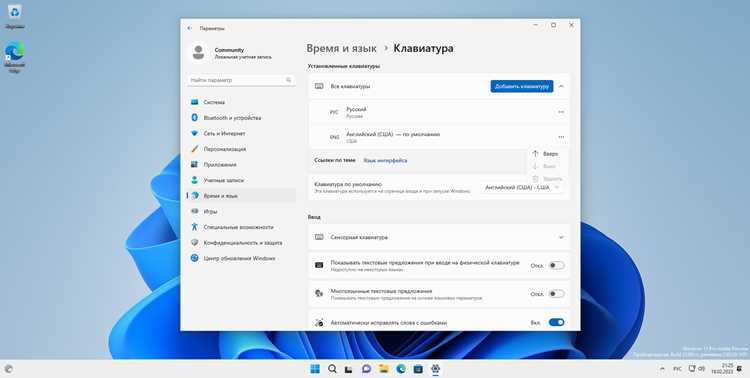Show hidden tray icons chevron
The height and width of the screenshot is (378, 750).
662,369
